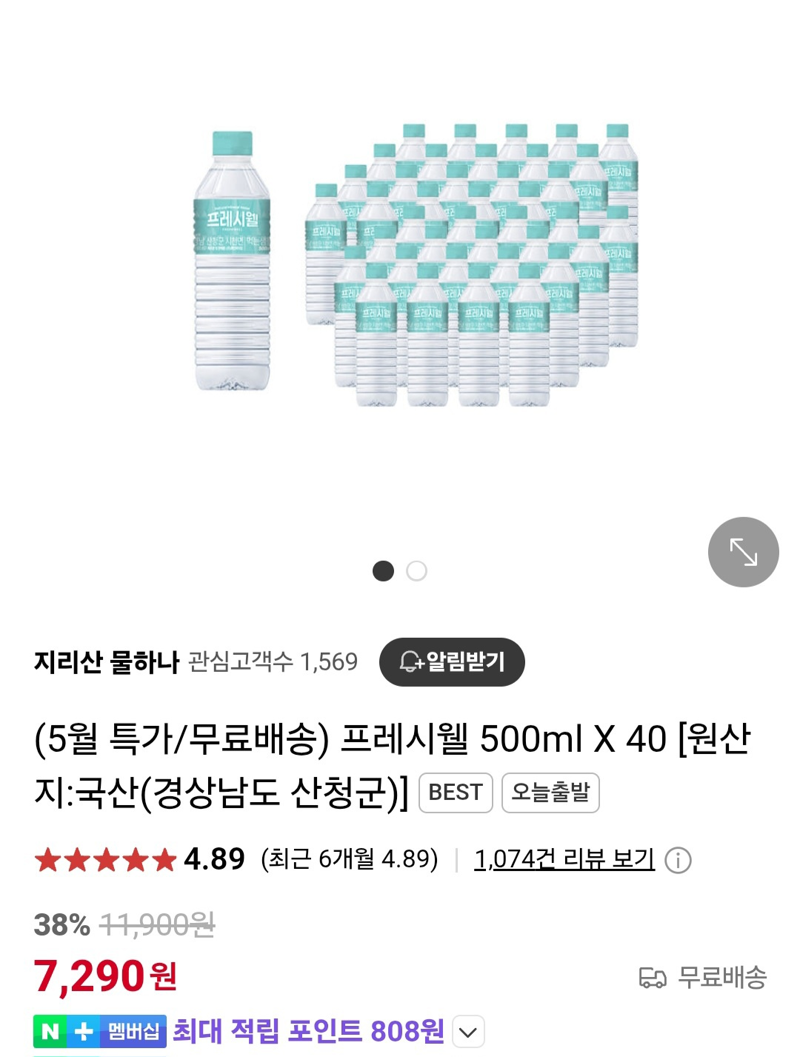Click the bell icon in 알림받기
Screen dimensions: 800x1057
410,661
